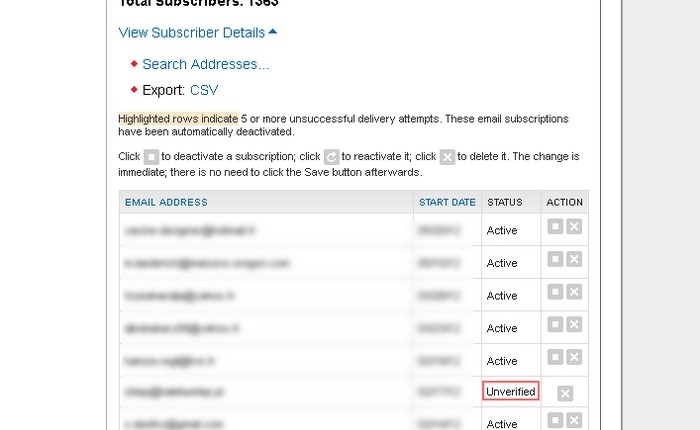
Task: Delete the fifth subscriber row
Action: (x=574, y=358)
